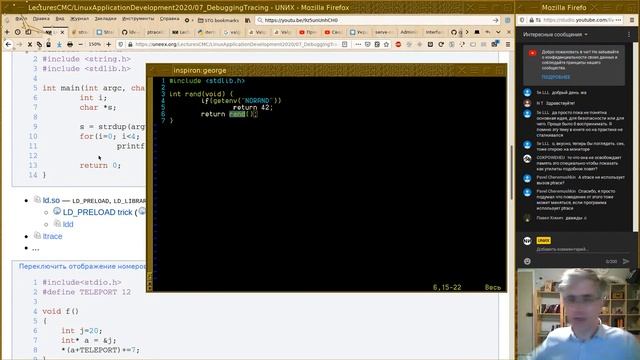The image size is (640, 360).
Task: Click Переключить отображение номеров link
Action: tap(82, 266)
